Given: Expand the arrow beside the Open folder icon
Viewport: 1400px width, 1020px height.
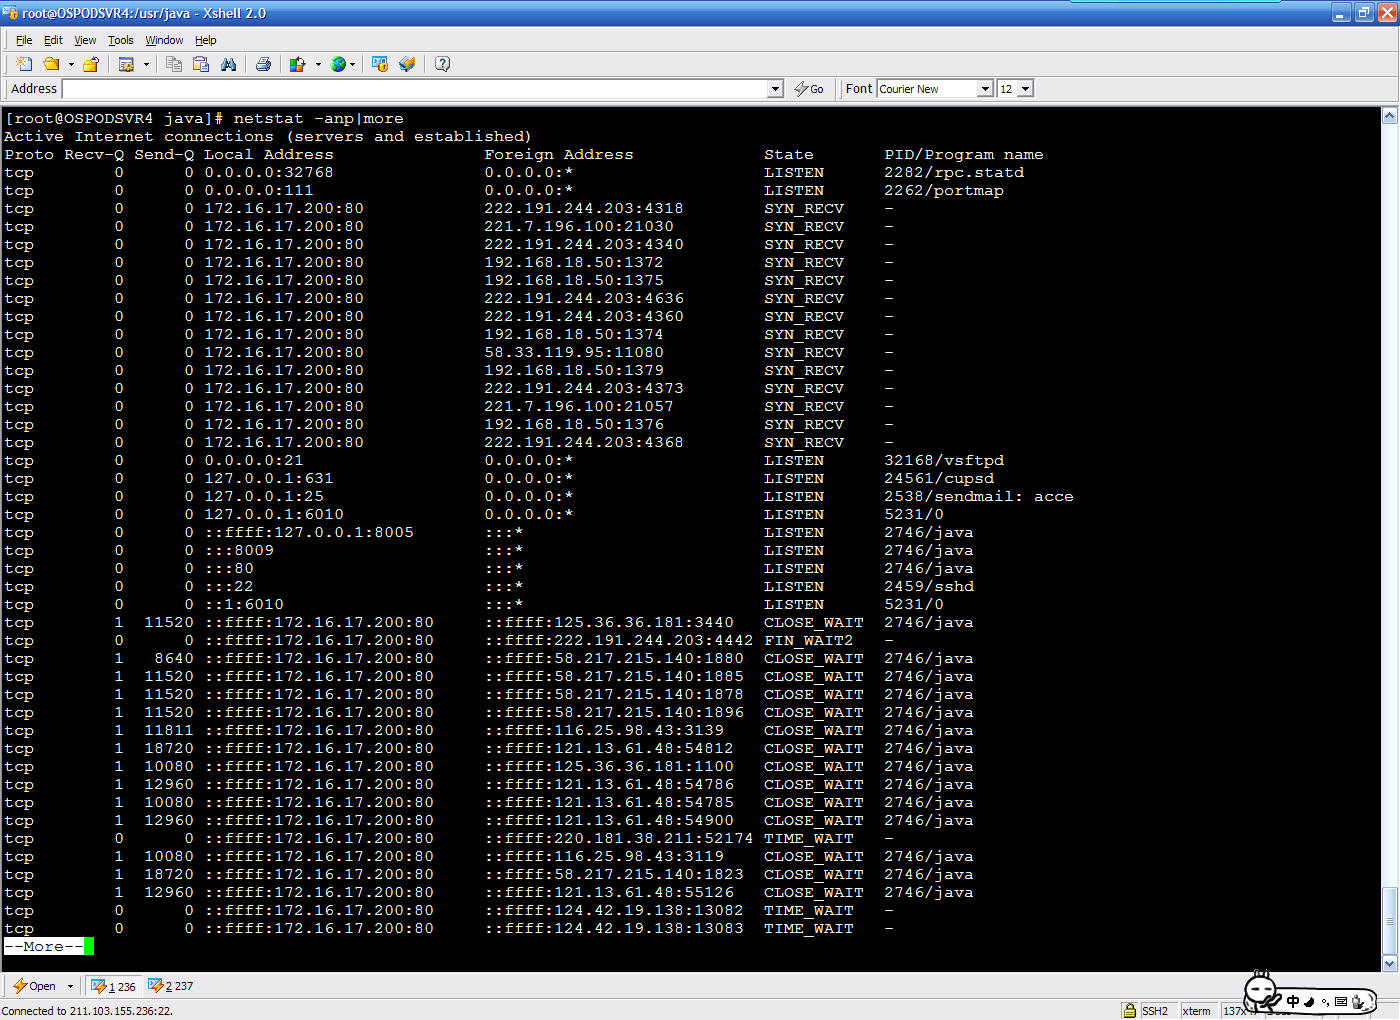Looking at the screenshot, I should click(71, 64).
